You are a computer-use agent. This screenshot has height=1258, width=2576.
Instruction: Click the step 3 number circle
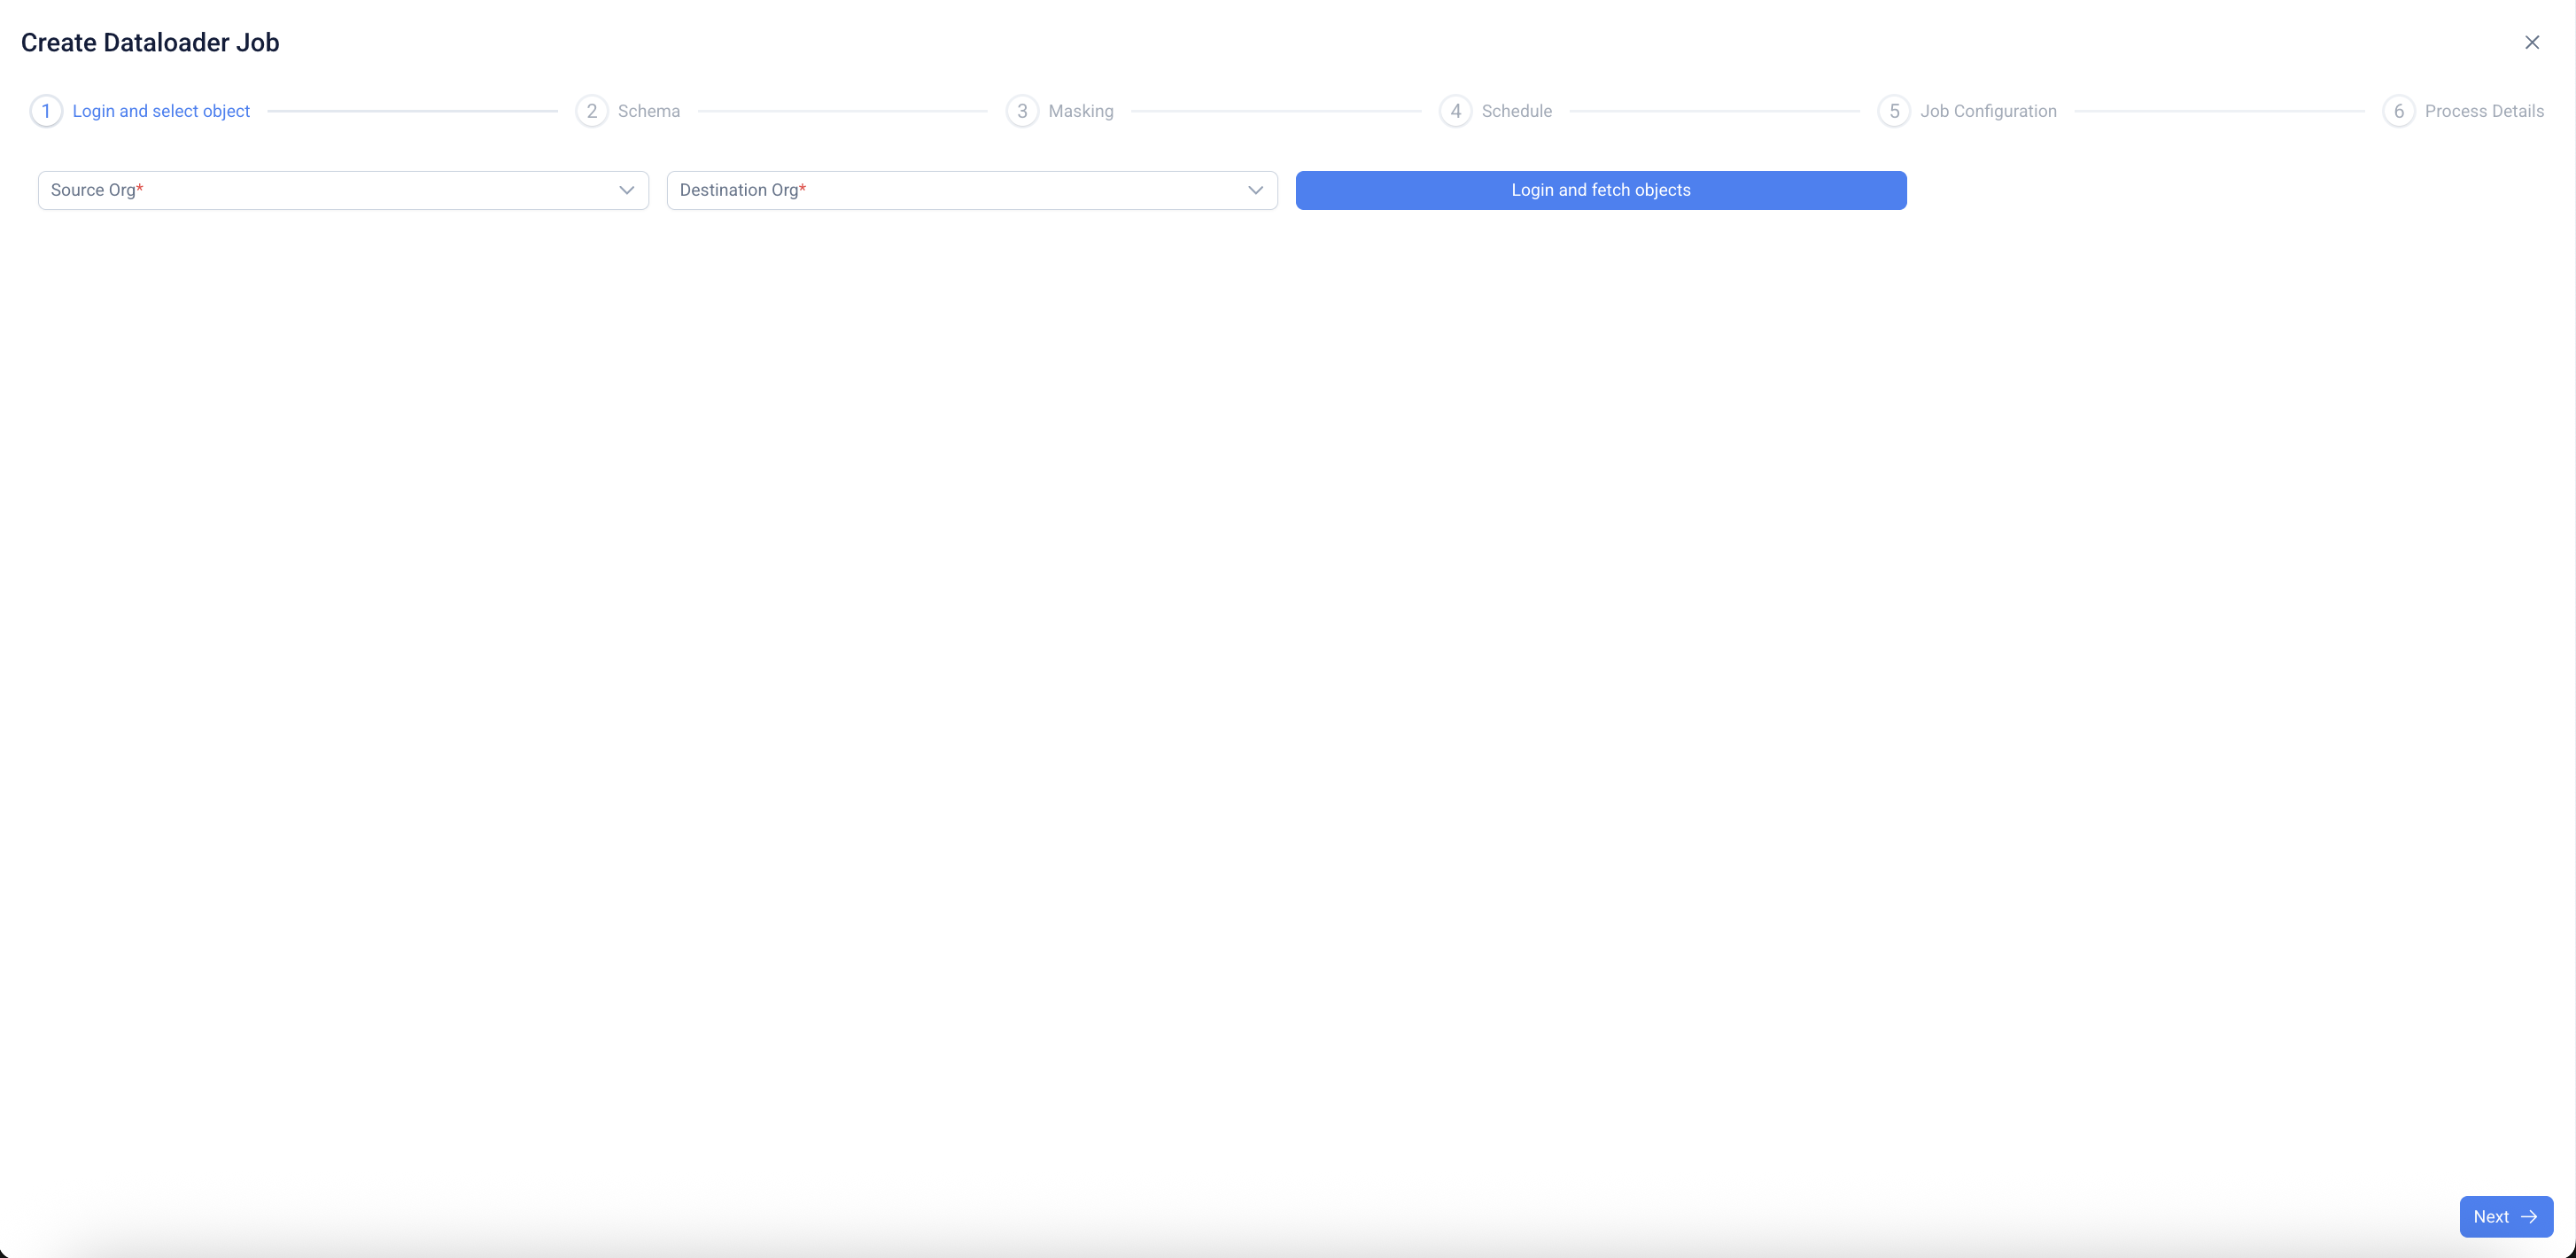[x=1021, y=111]
